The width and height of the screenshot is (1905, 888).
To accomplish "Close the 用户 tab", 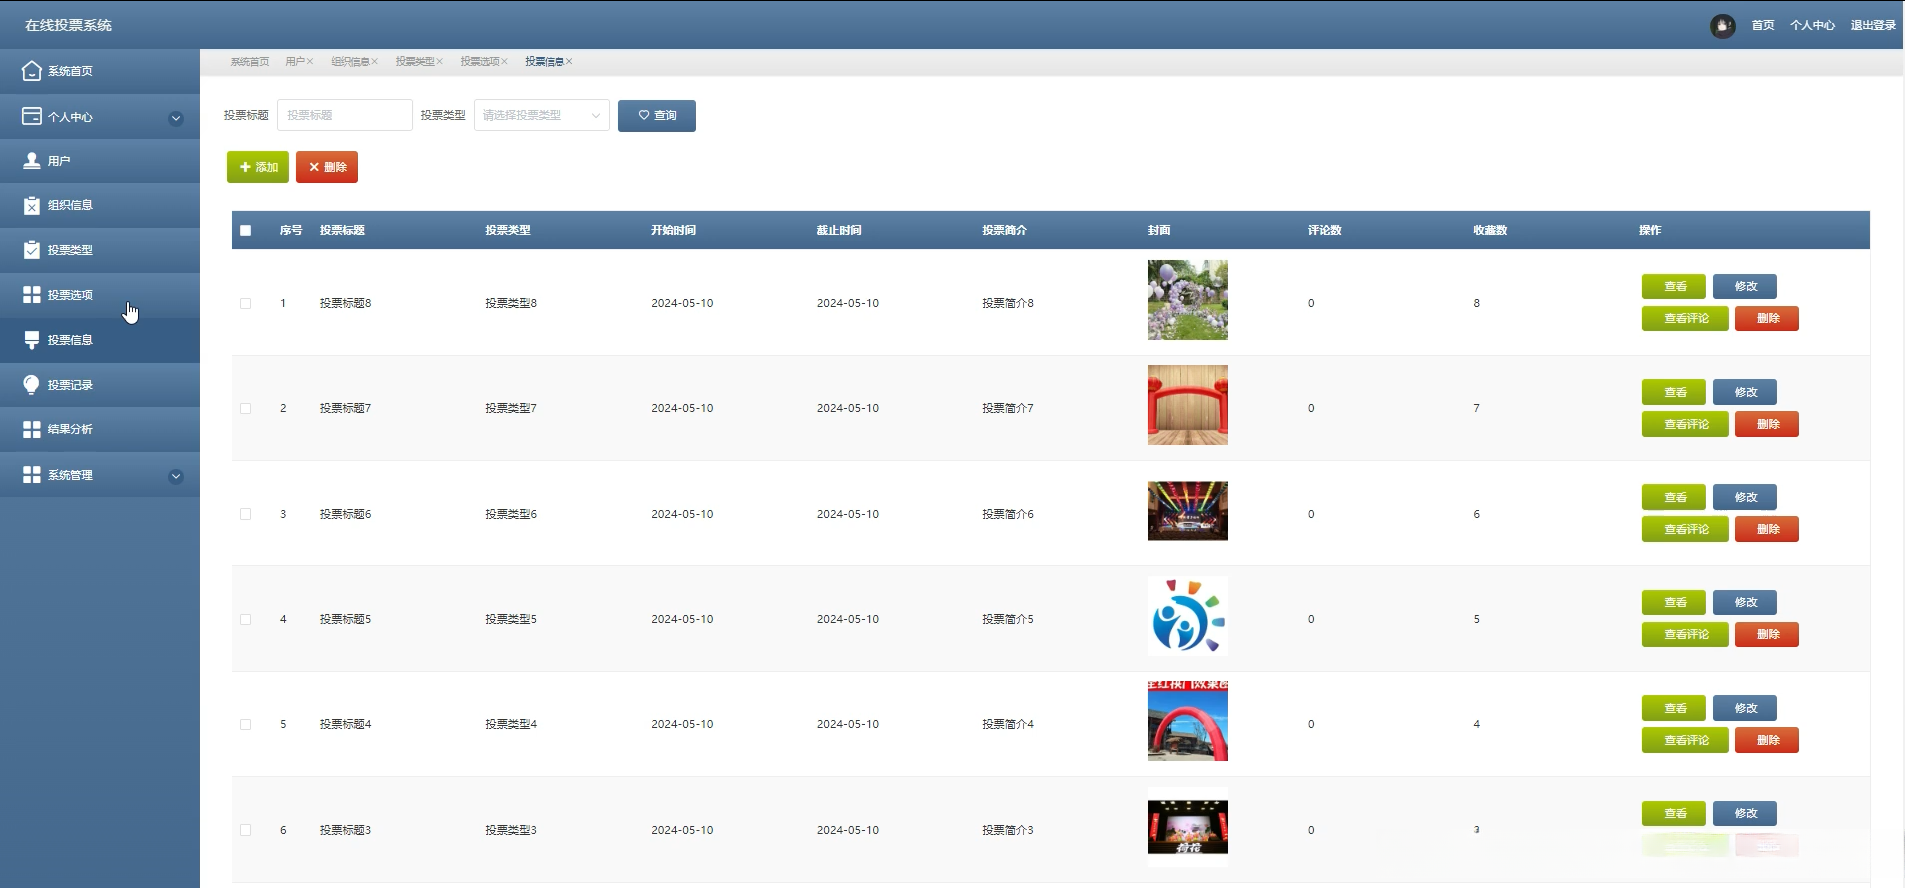I will pyautogui.click(x=310, y=62).
